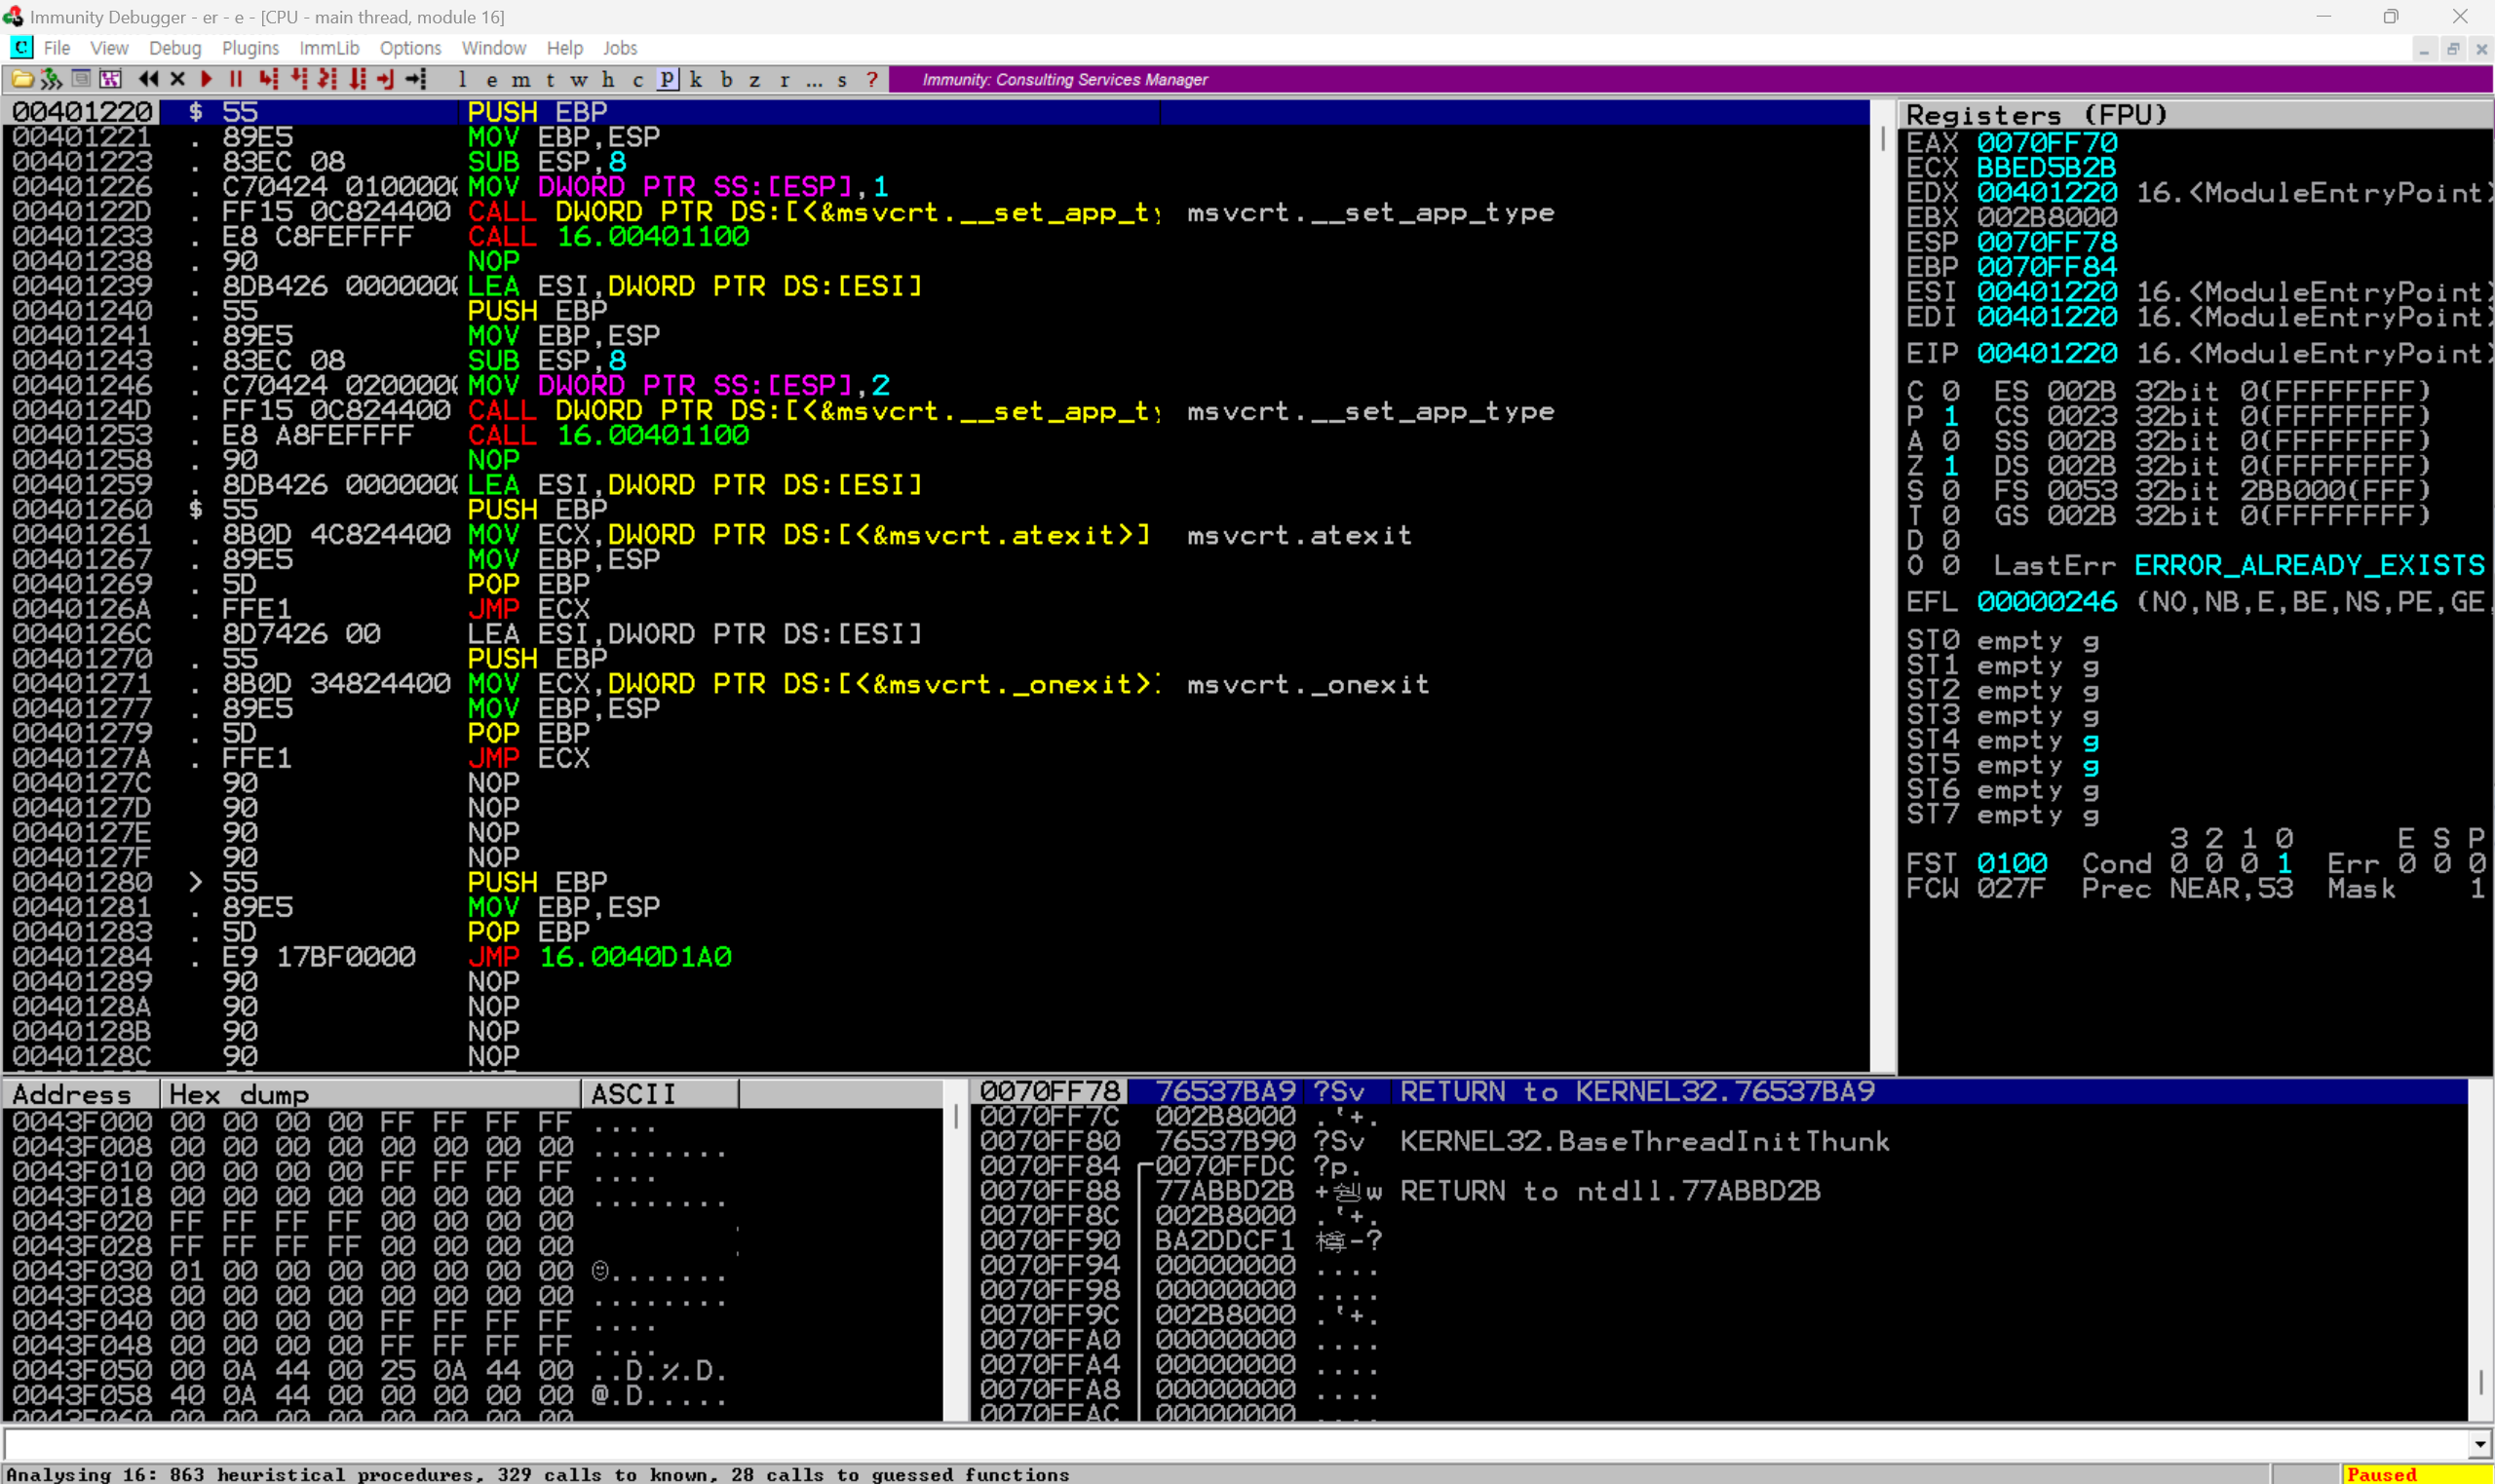This screenshot has width=2495, height=1484.
Task: Click in the command input bar
Action: click(x=1200, y=1444)
